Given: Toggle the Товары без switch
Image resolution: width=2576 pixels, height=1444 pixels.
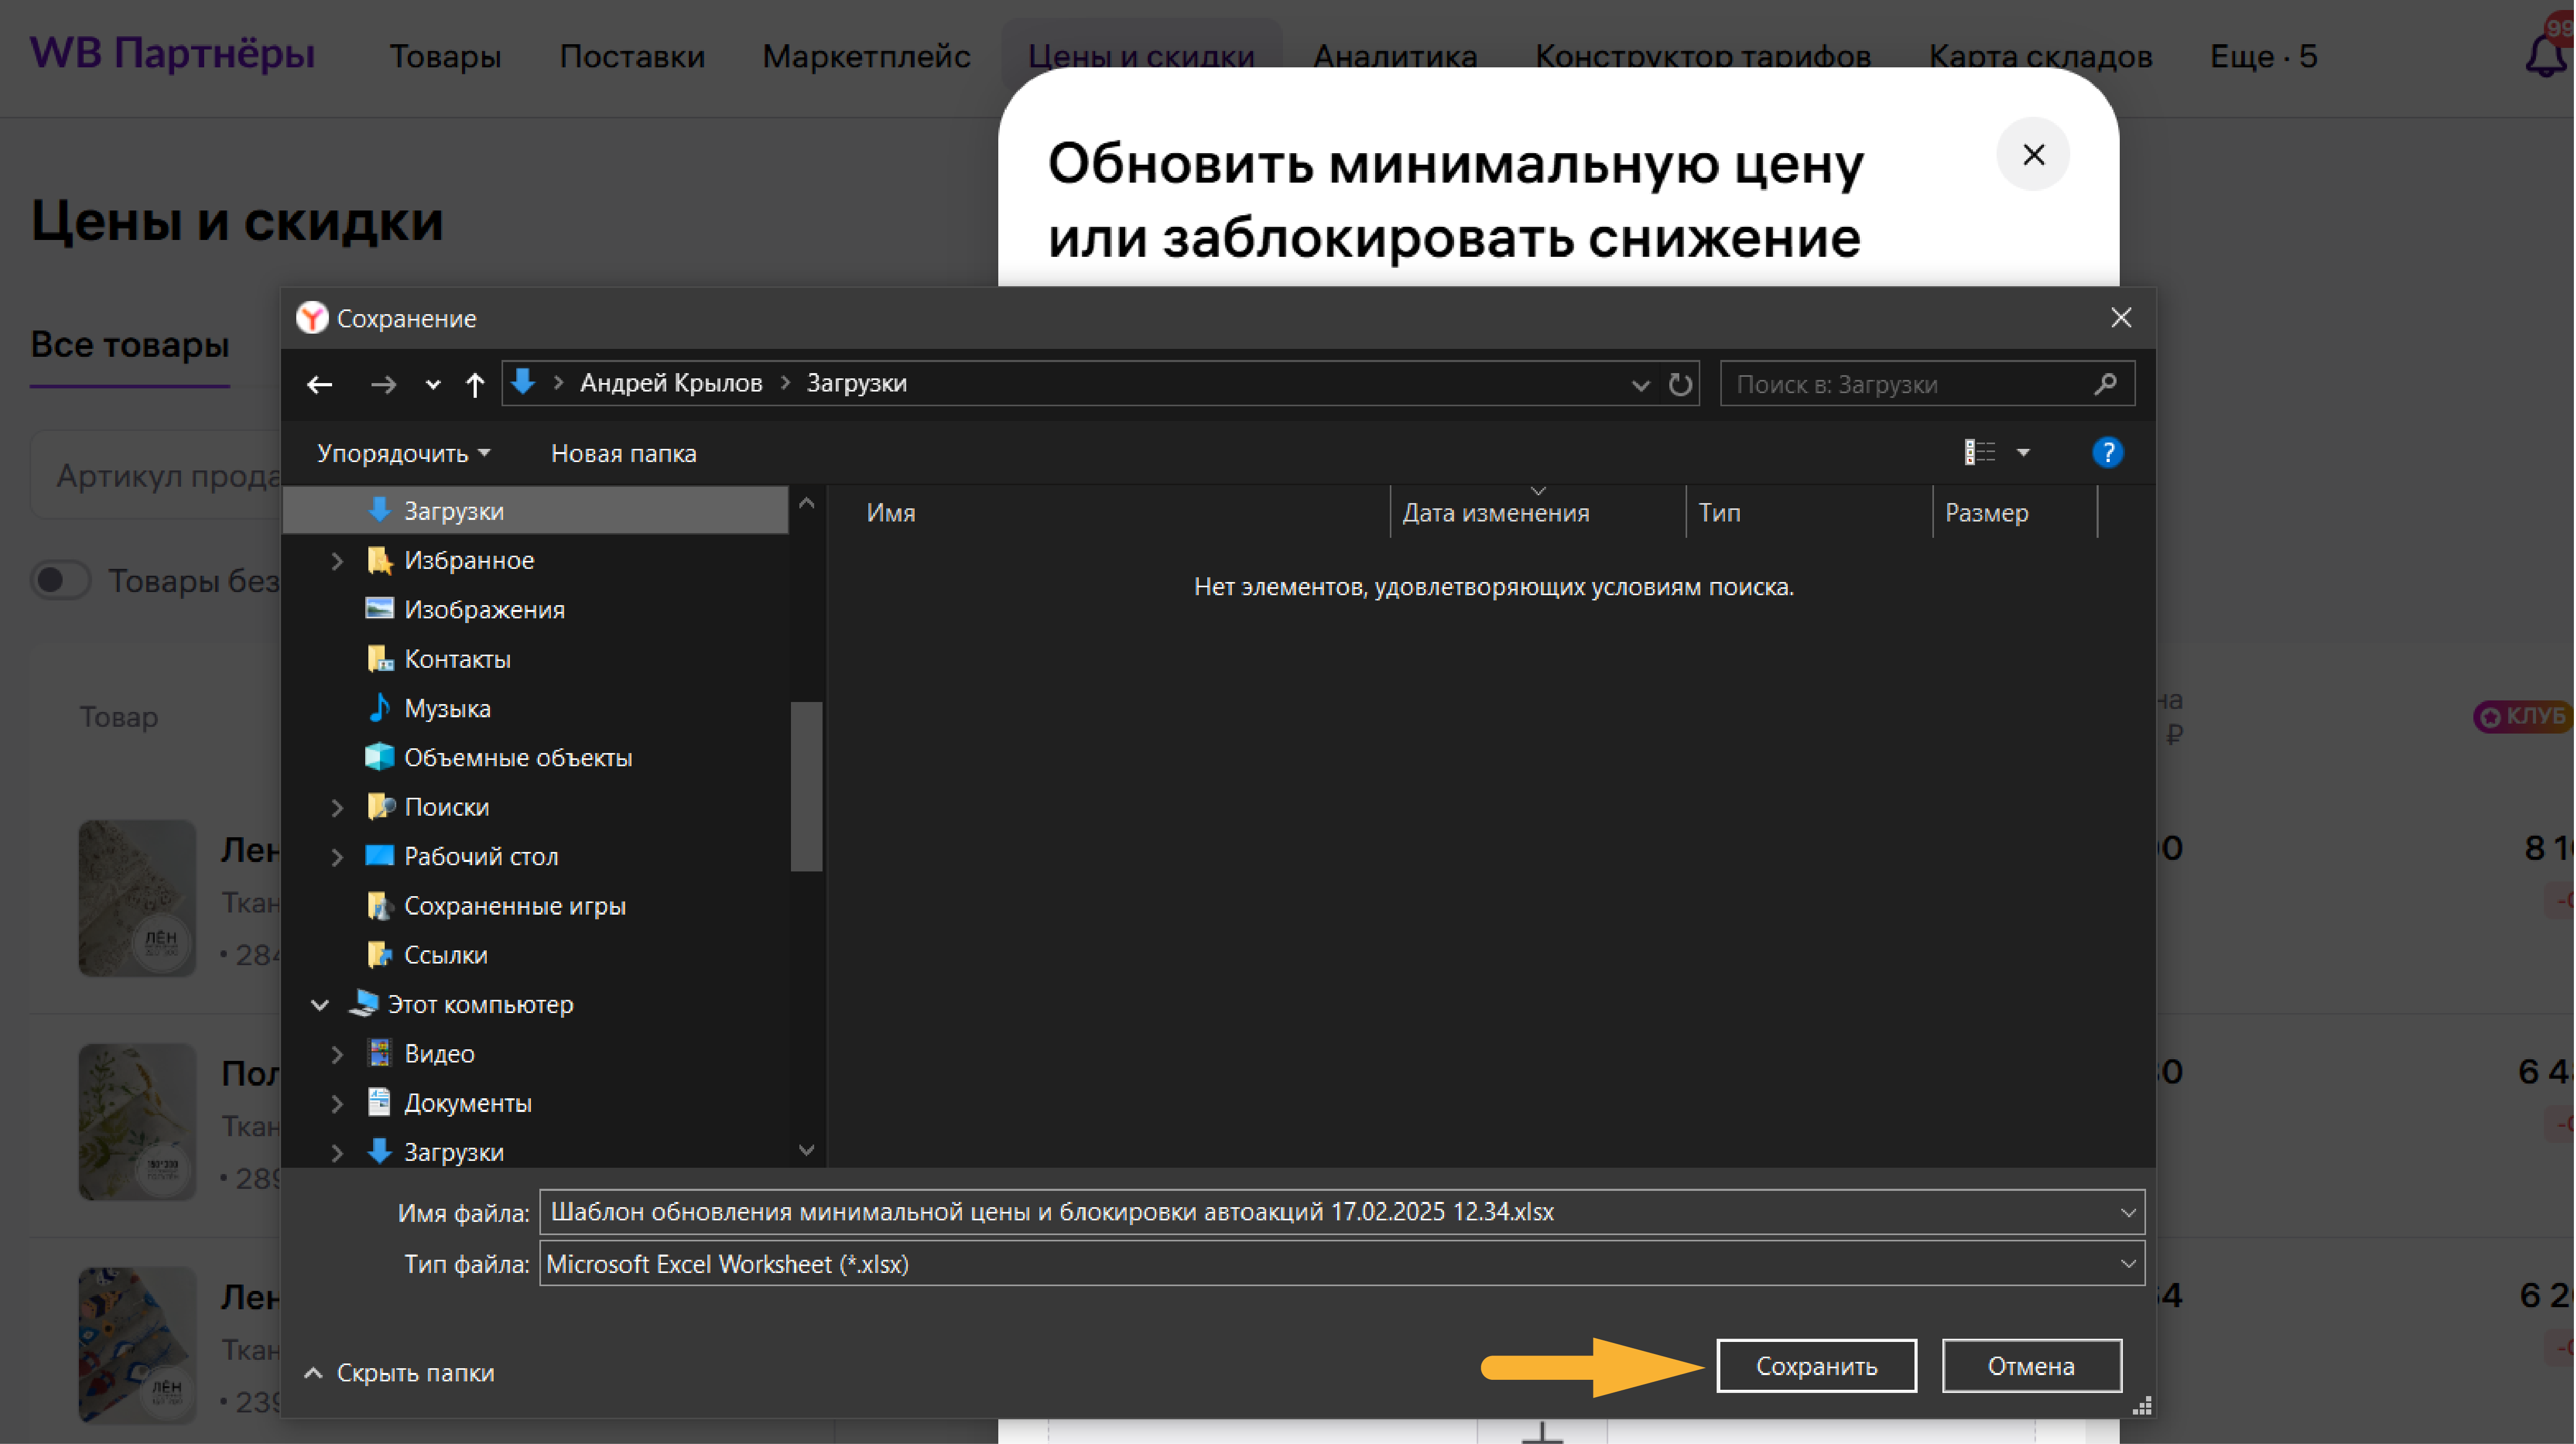Looking at the screenshot, I should click(x=60, y=580).
